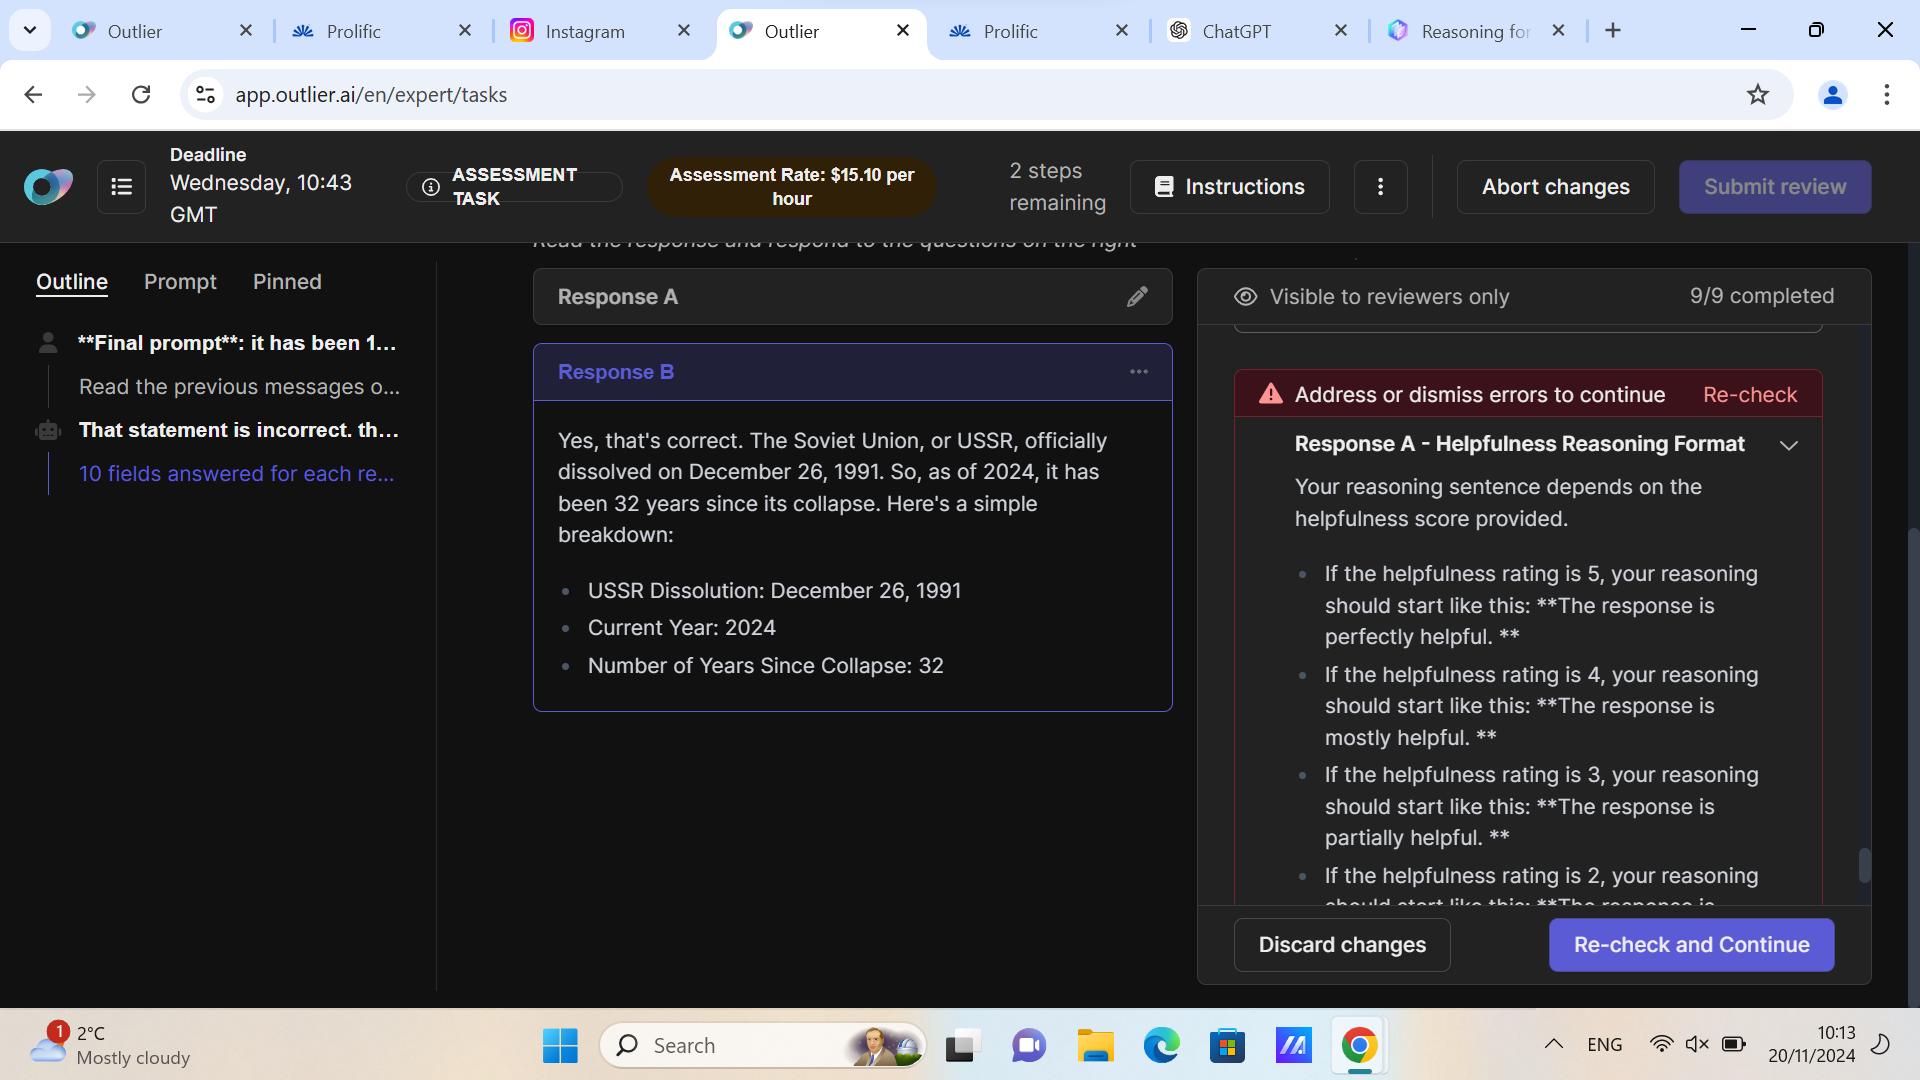
Task: Click the Response B panel header
Action: tap(852, 372)
